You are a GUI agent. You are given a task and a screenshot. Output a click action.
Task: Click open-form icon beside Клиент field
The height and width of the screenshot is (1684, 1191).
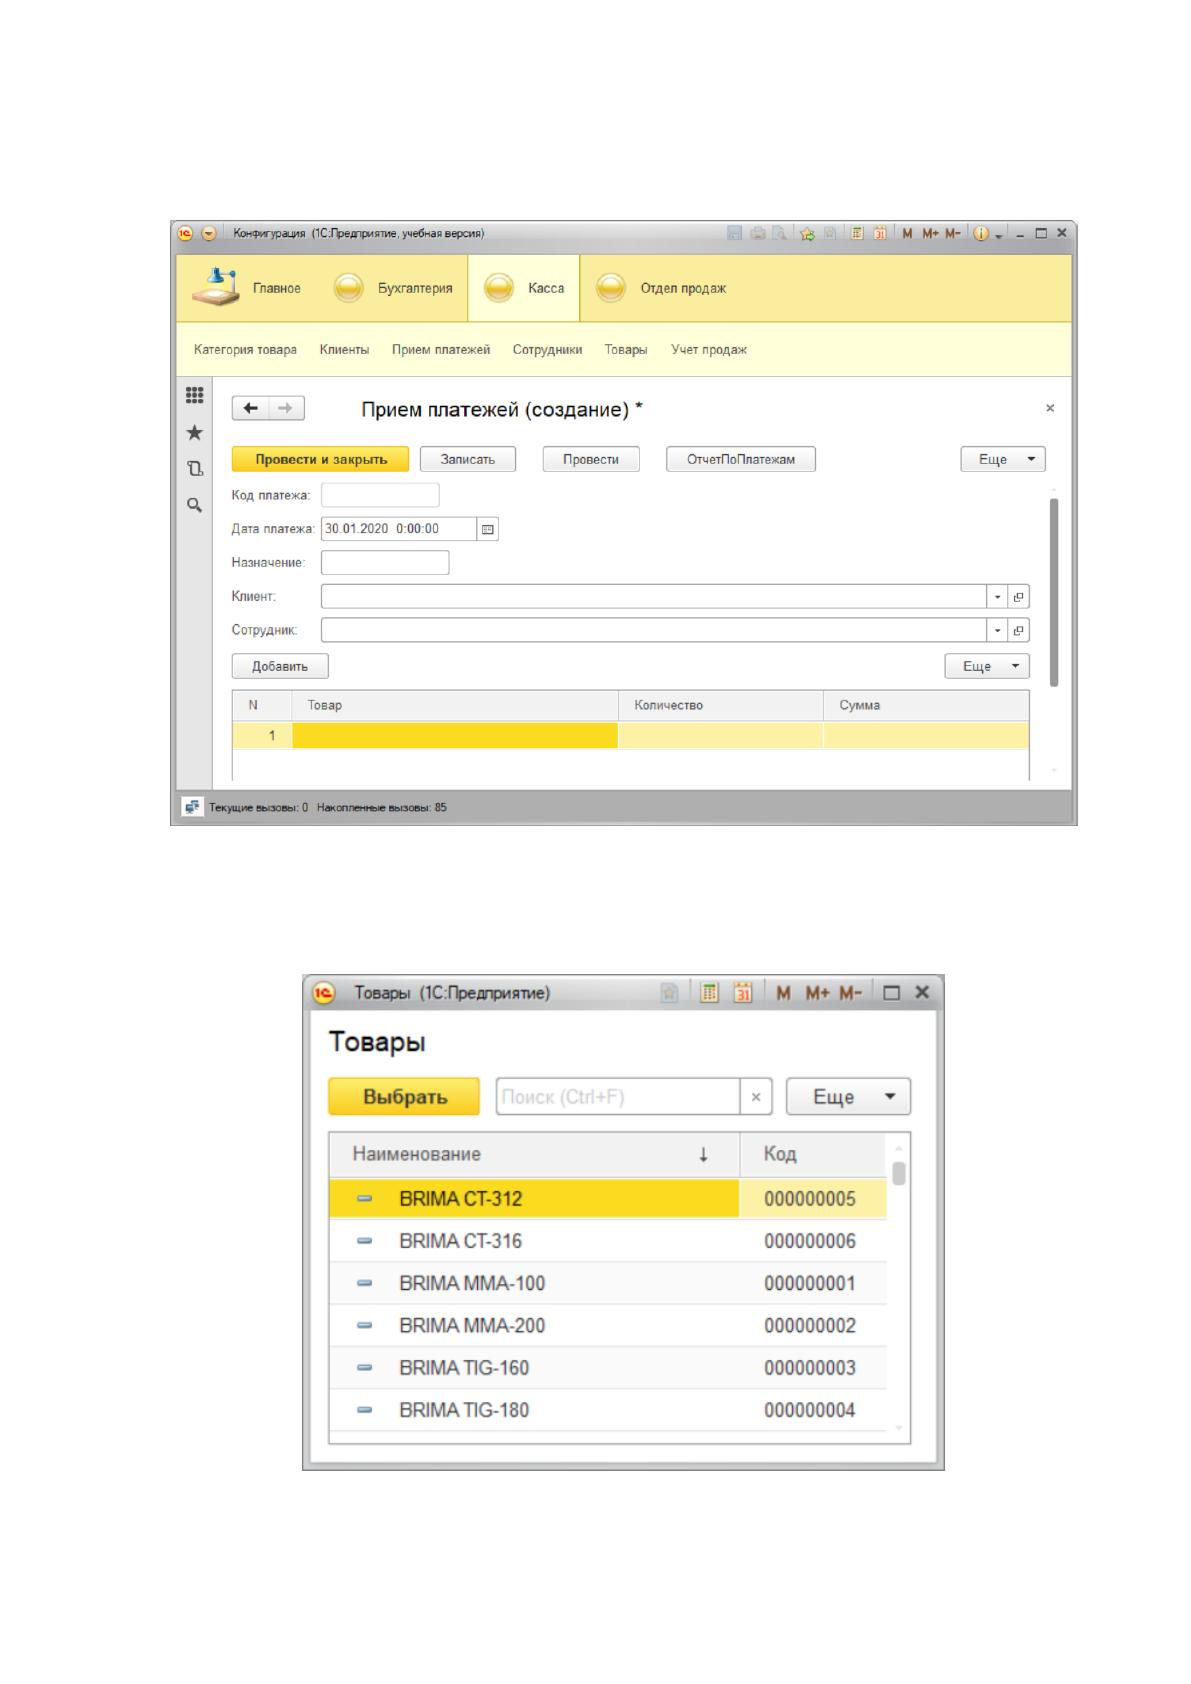click(1019, 597)
